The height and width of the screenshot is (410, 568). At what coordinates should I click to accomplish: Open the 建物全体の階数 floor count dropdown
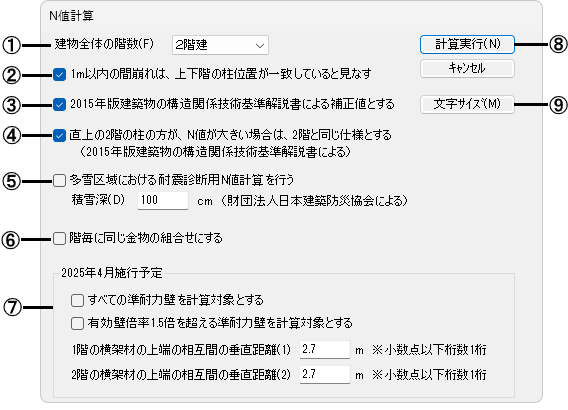coord(220,45)
